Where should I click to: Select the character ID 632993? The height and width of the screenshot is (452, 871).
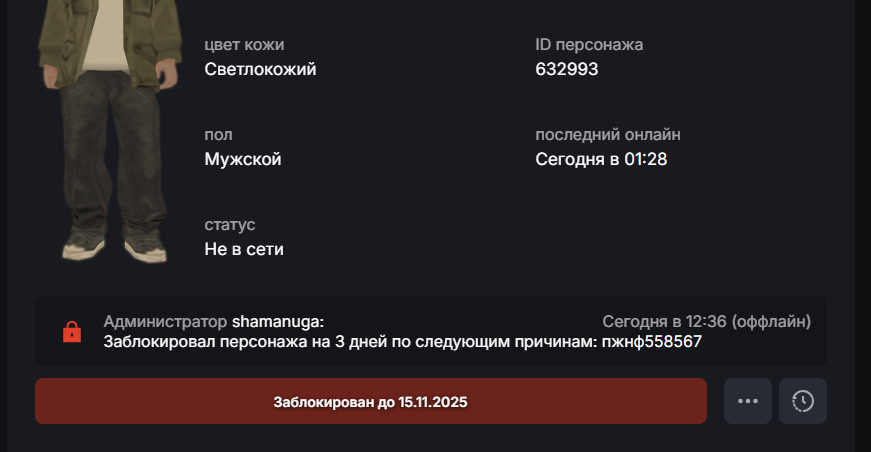pyautogui.click(x=567, y=69)
